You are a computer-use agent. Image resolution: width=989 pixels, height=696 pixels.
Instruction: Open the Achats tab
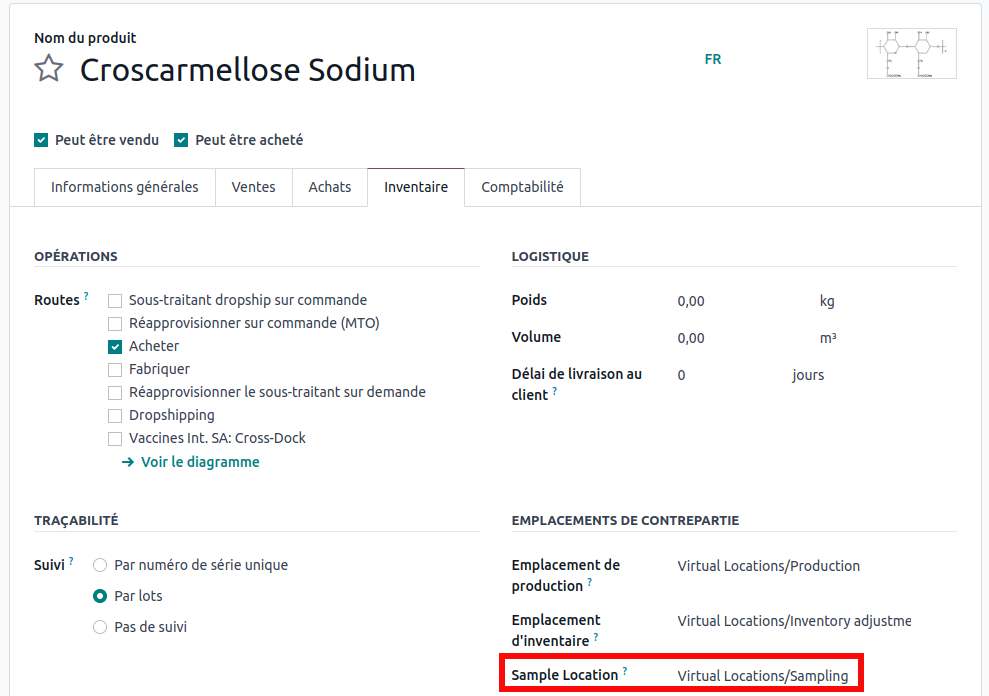pyautogui.click(x=330, y=187)
